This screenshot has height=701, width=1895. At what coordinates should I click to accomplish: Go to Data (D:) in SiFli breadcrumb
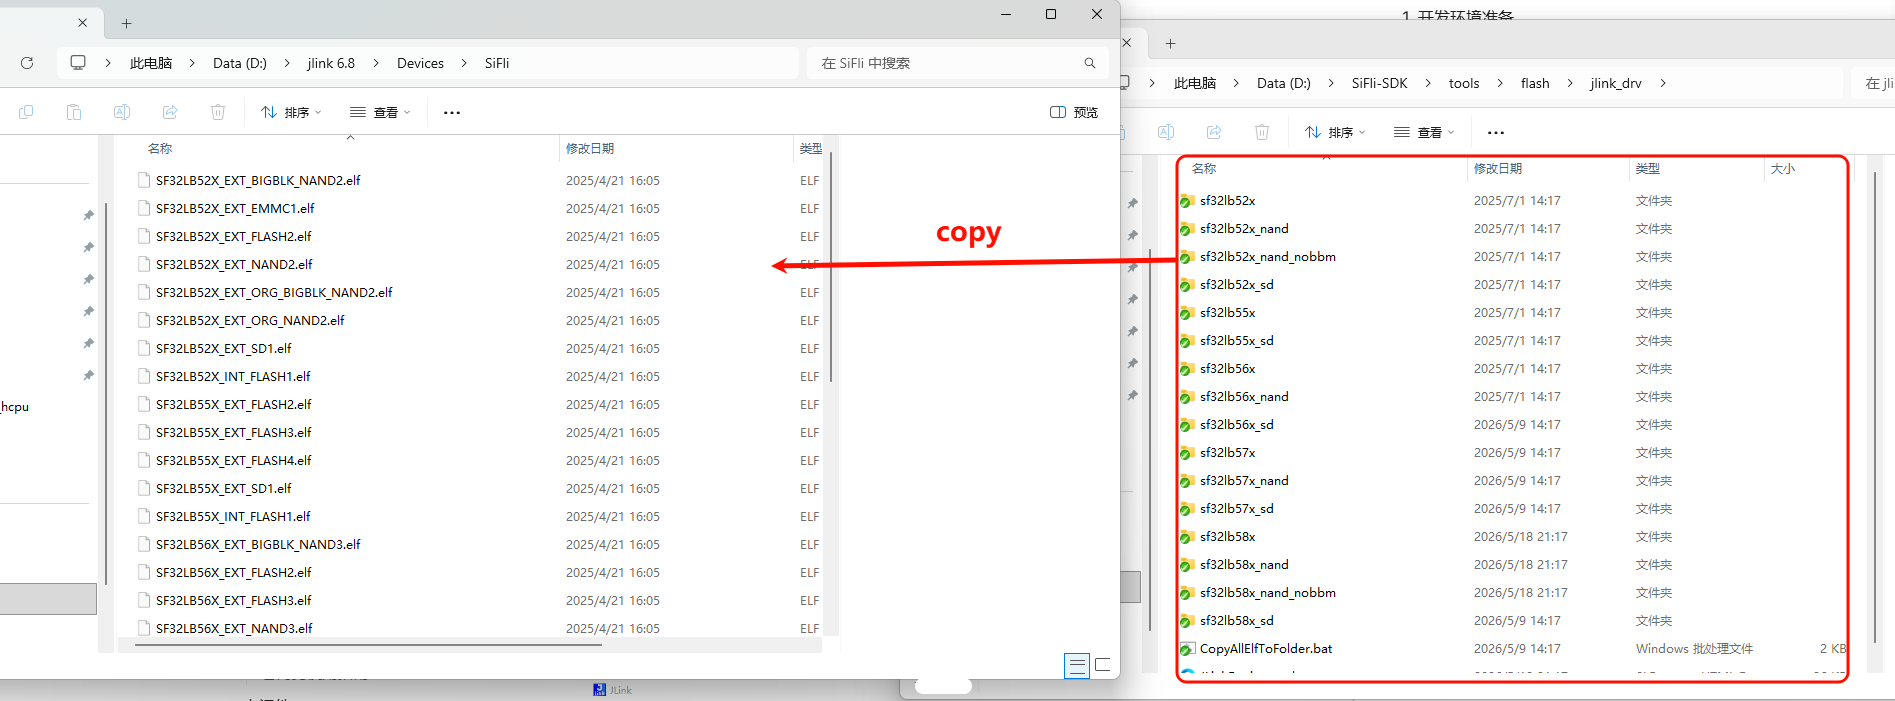point(240,63)
